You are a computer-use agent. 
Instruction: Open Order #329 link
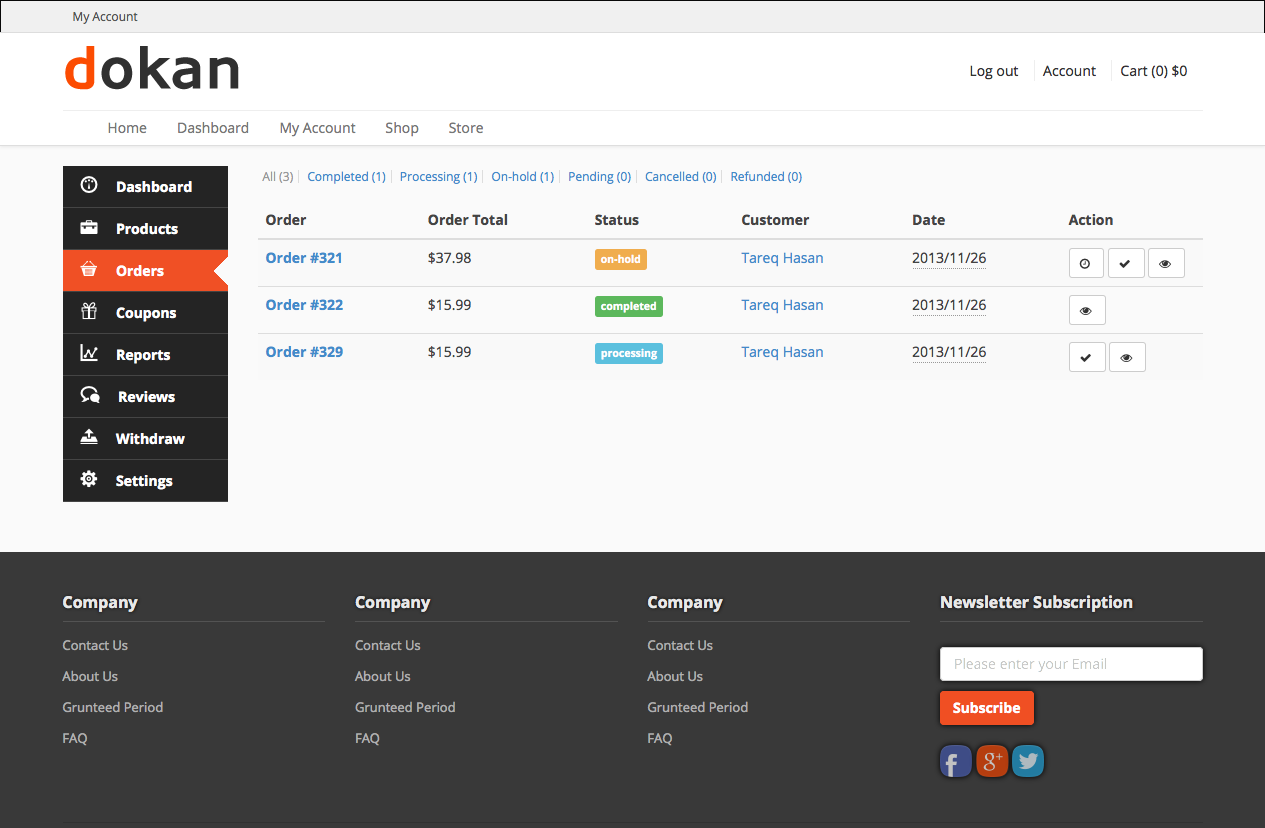tap(304, 352)
